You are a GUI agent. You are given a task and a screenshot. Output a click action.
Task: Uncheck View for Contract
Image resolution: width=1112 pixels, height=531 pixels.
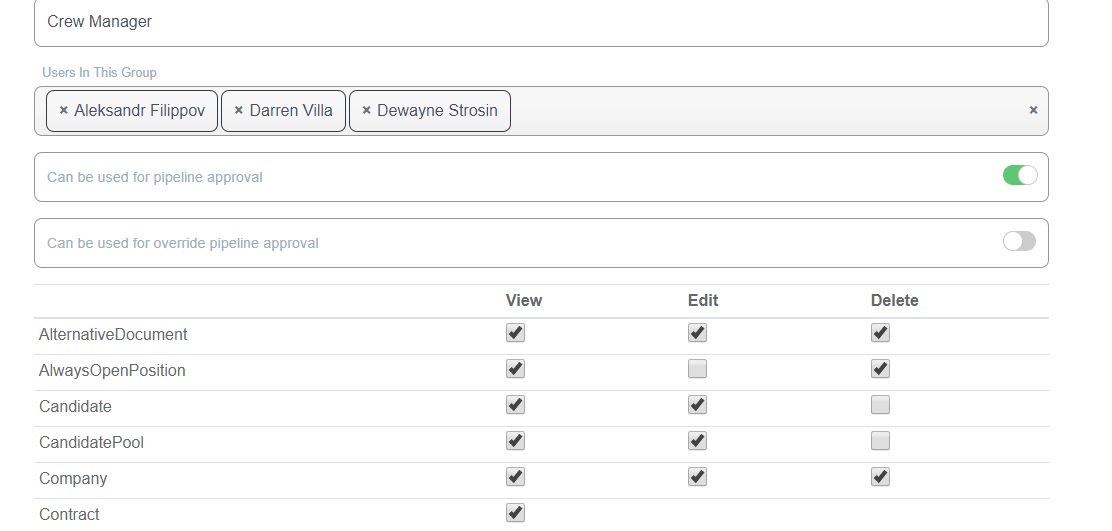[515, 514]
